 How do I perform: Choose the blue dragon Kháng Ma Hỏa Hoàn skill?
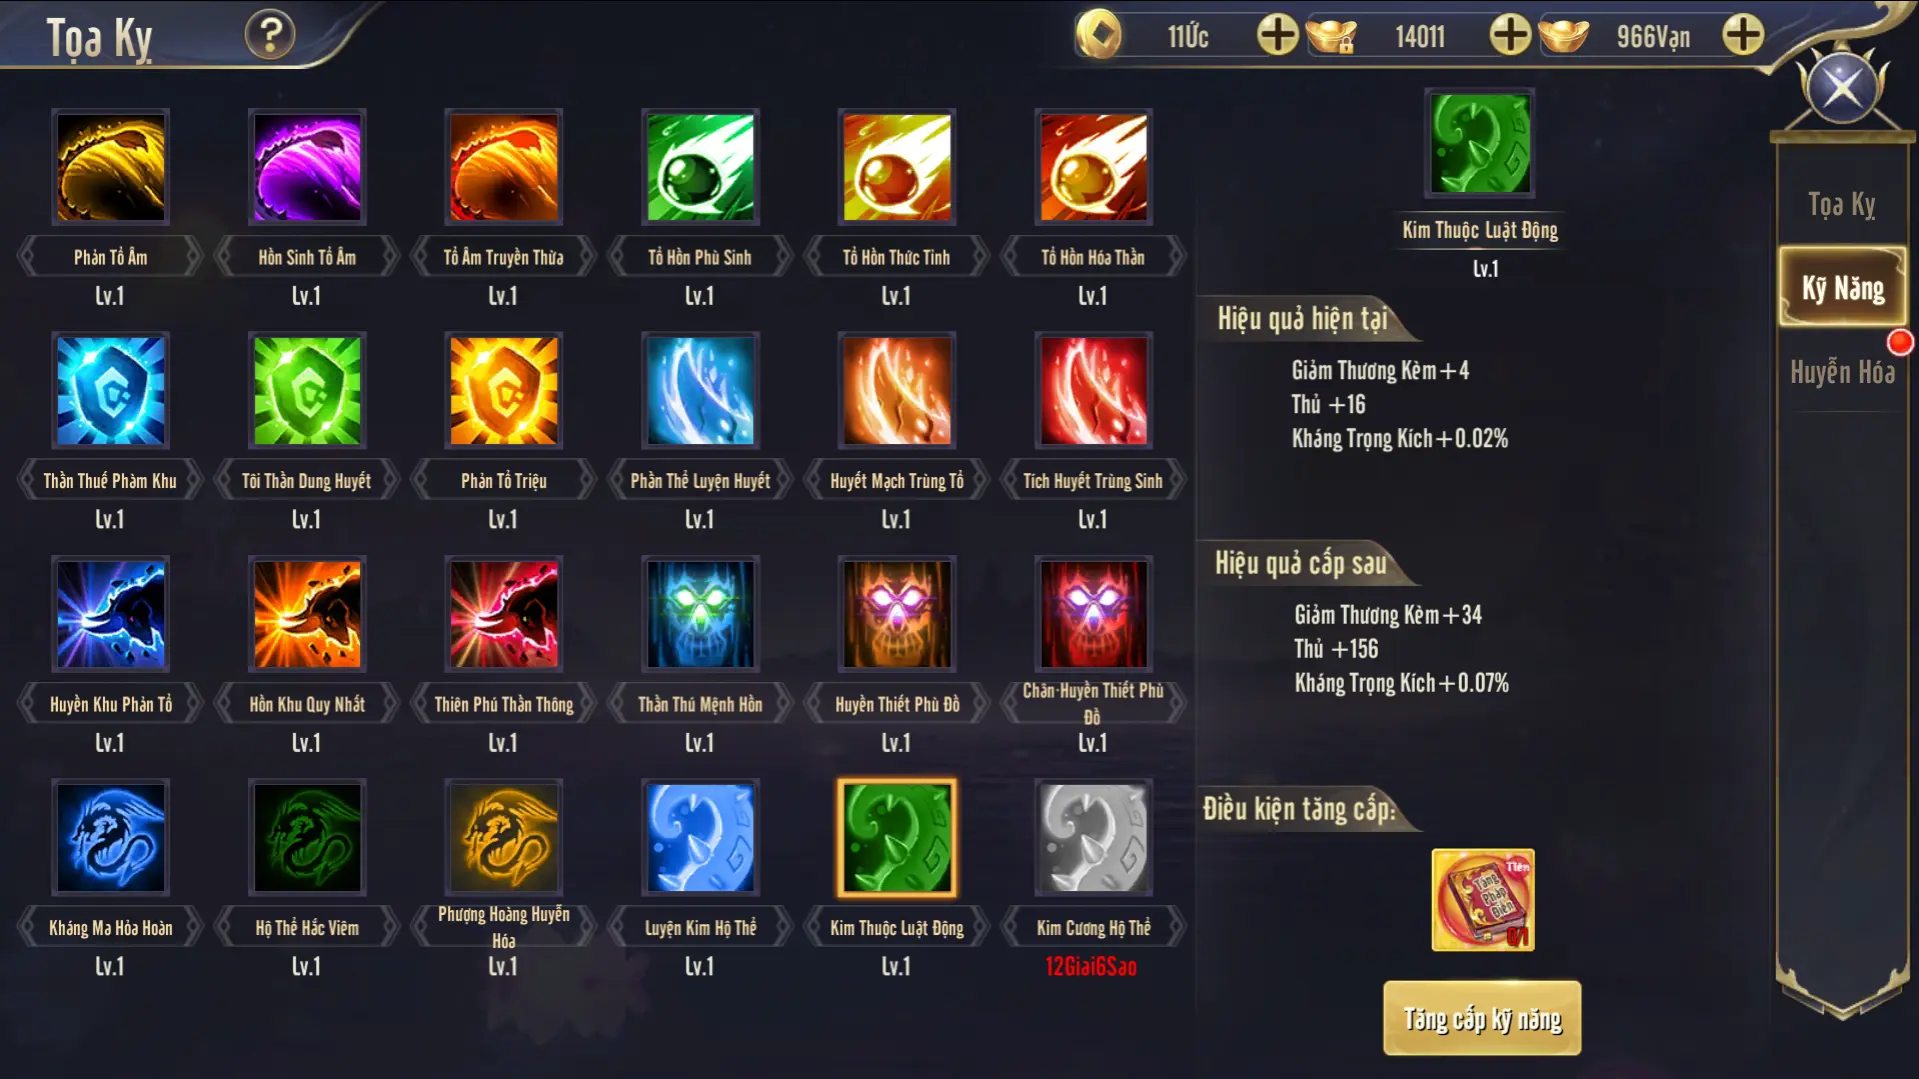110,838
